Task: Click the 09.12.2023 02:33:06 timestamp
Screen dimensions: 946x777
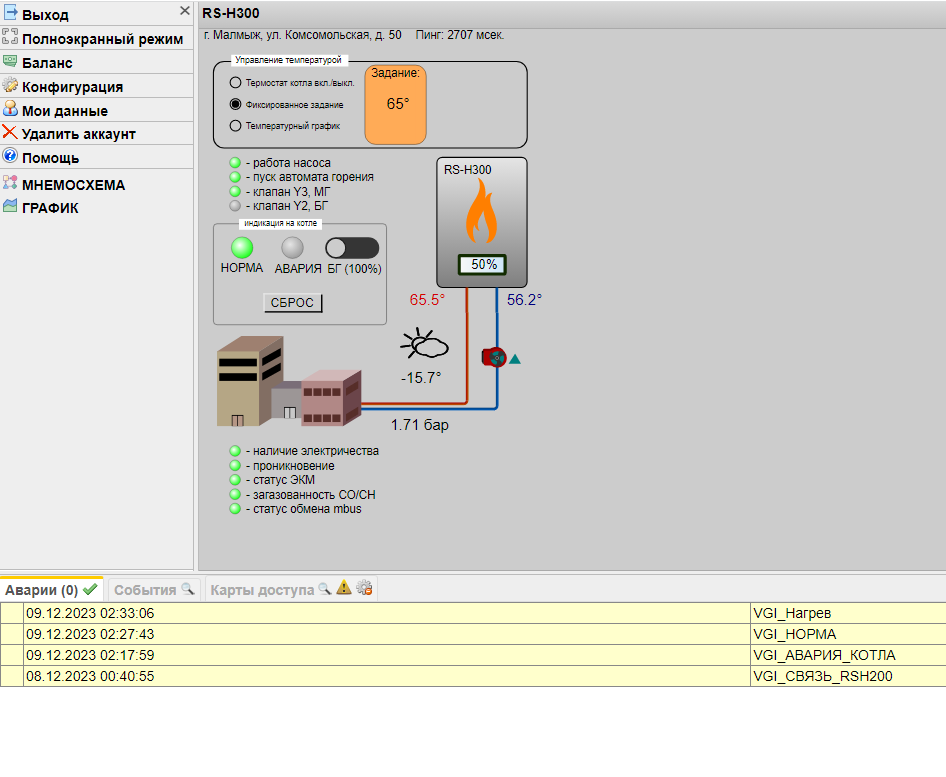Action: click(90, 614)
